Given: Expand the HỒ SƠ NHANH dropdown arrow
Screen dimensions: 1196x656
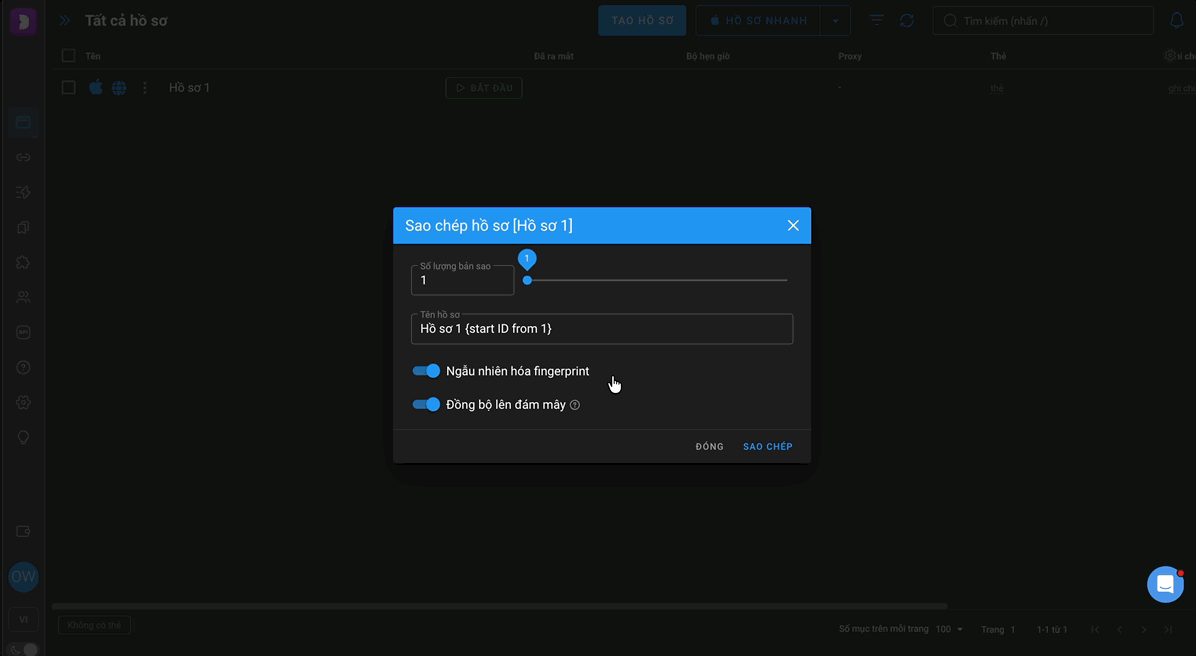Looking at the screenshot, I should [835, 21].
